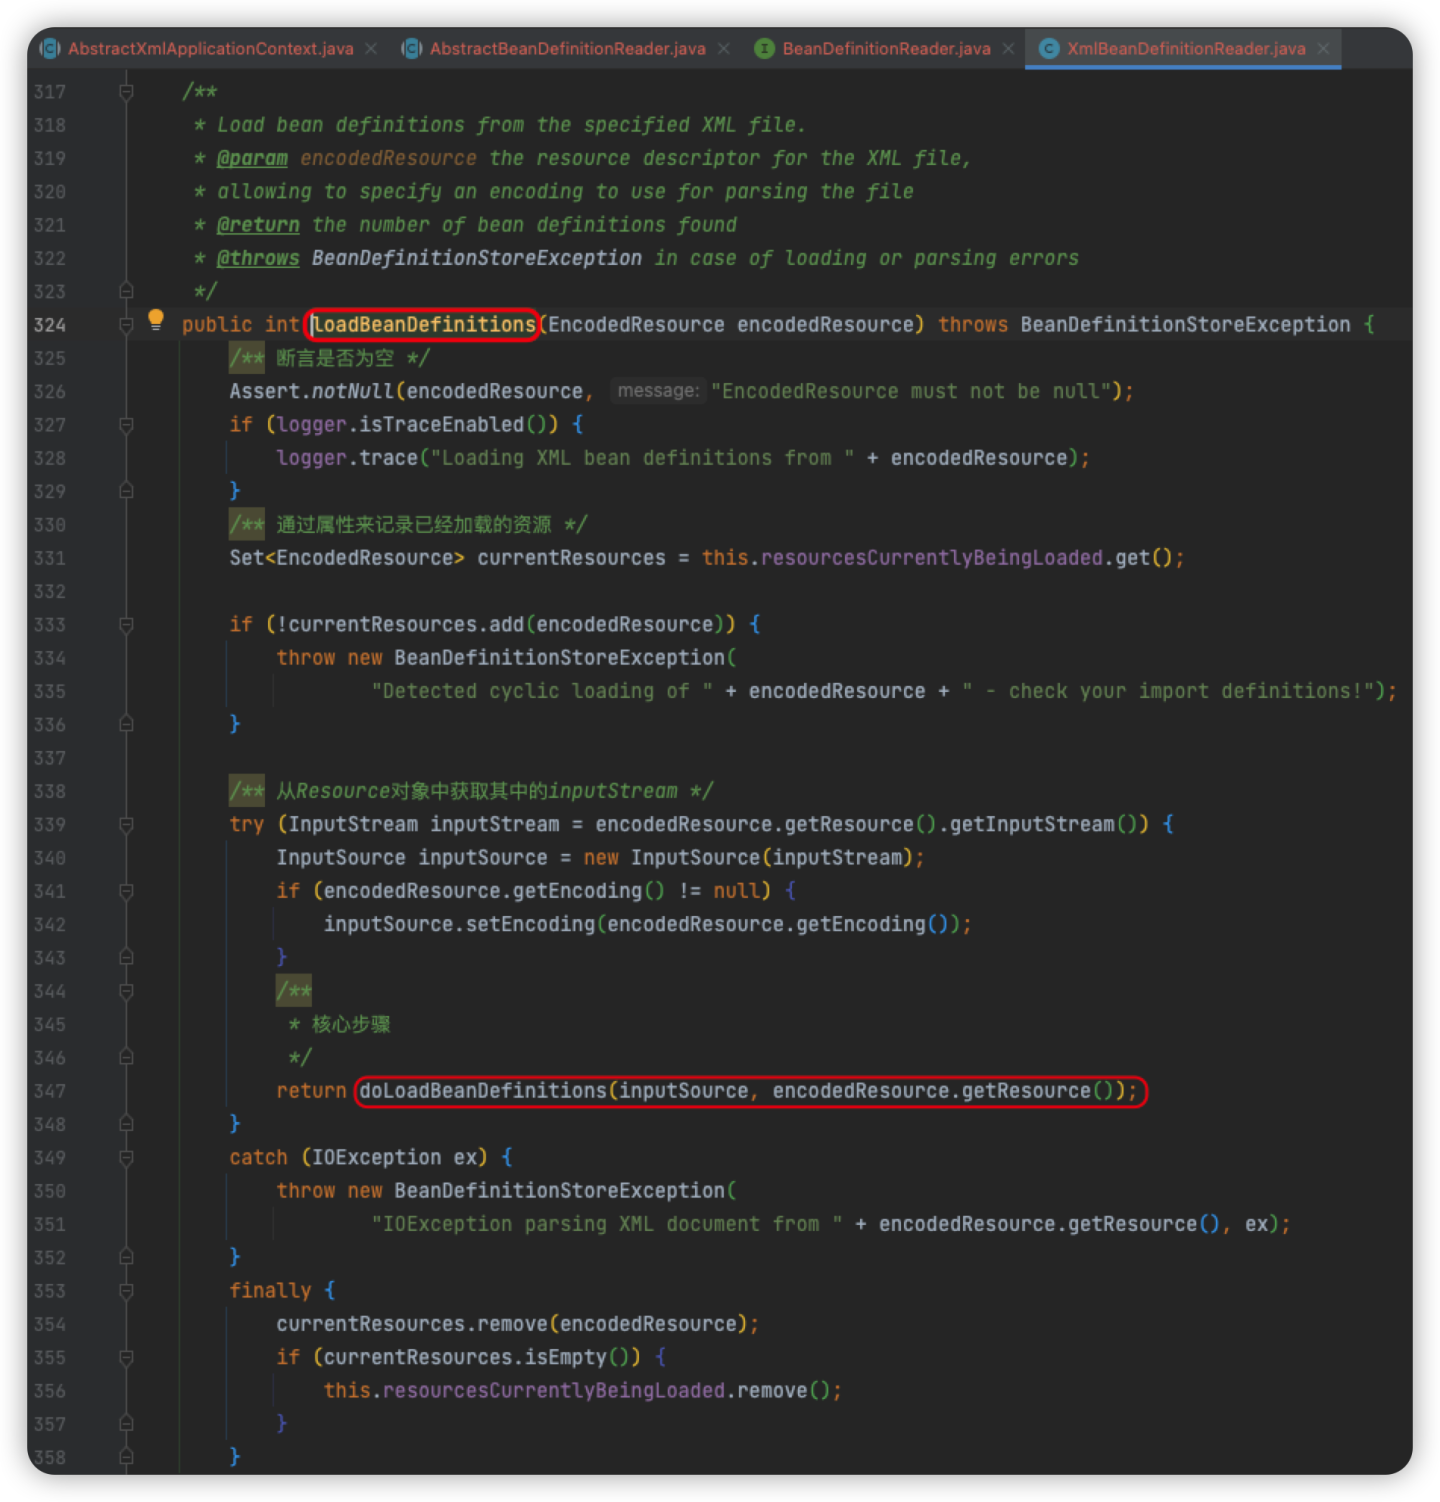Click the class icon on XmlBeanDefinitionReader tab
This screenshot has height=1502, width=1440.
1049,49
